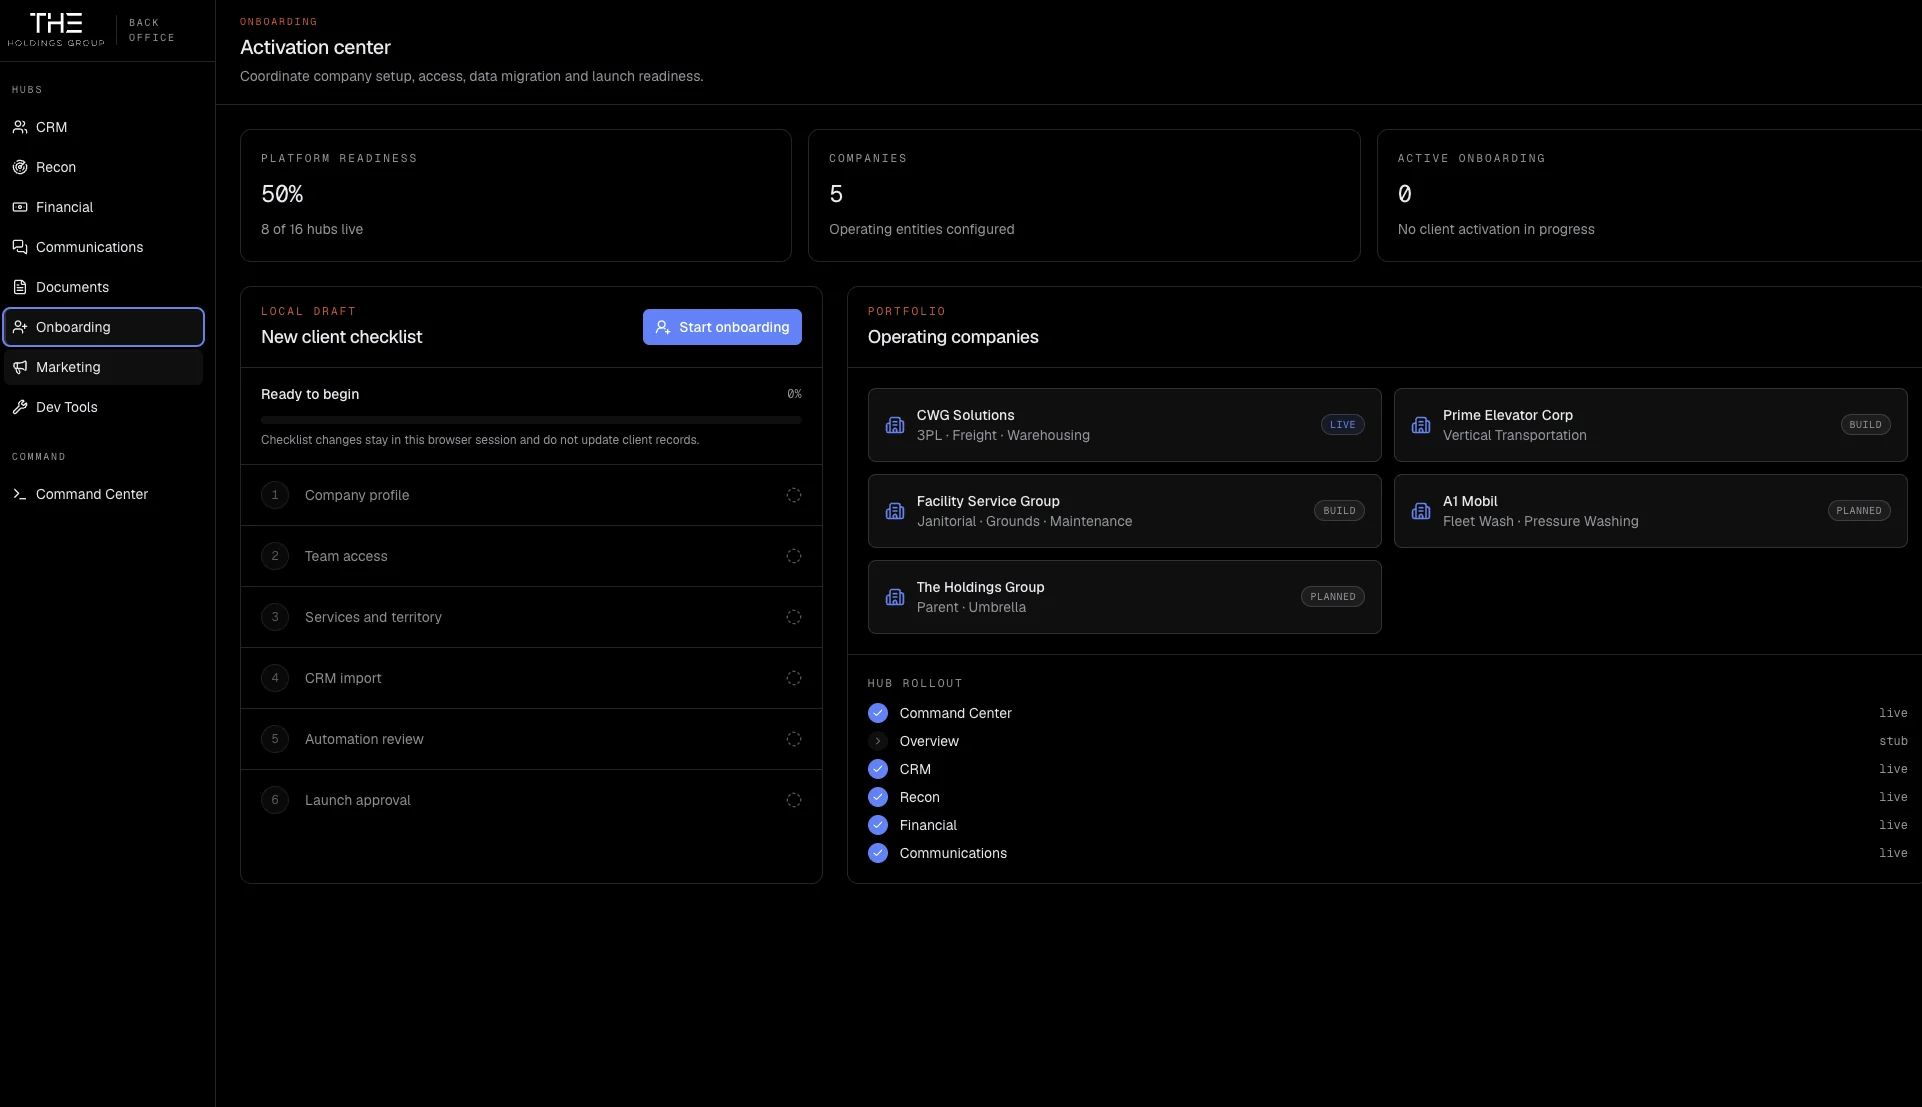
Task: Click the Financial banknote icon in sidebar
Action: [20, 207]
